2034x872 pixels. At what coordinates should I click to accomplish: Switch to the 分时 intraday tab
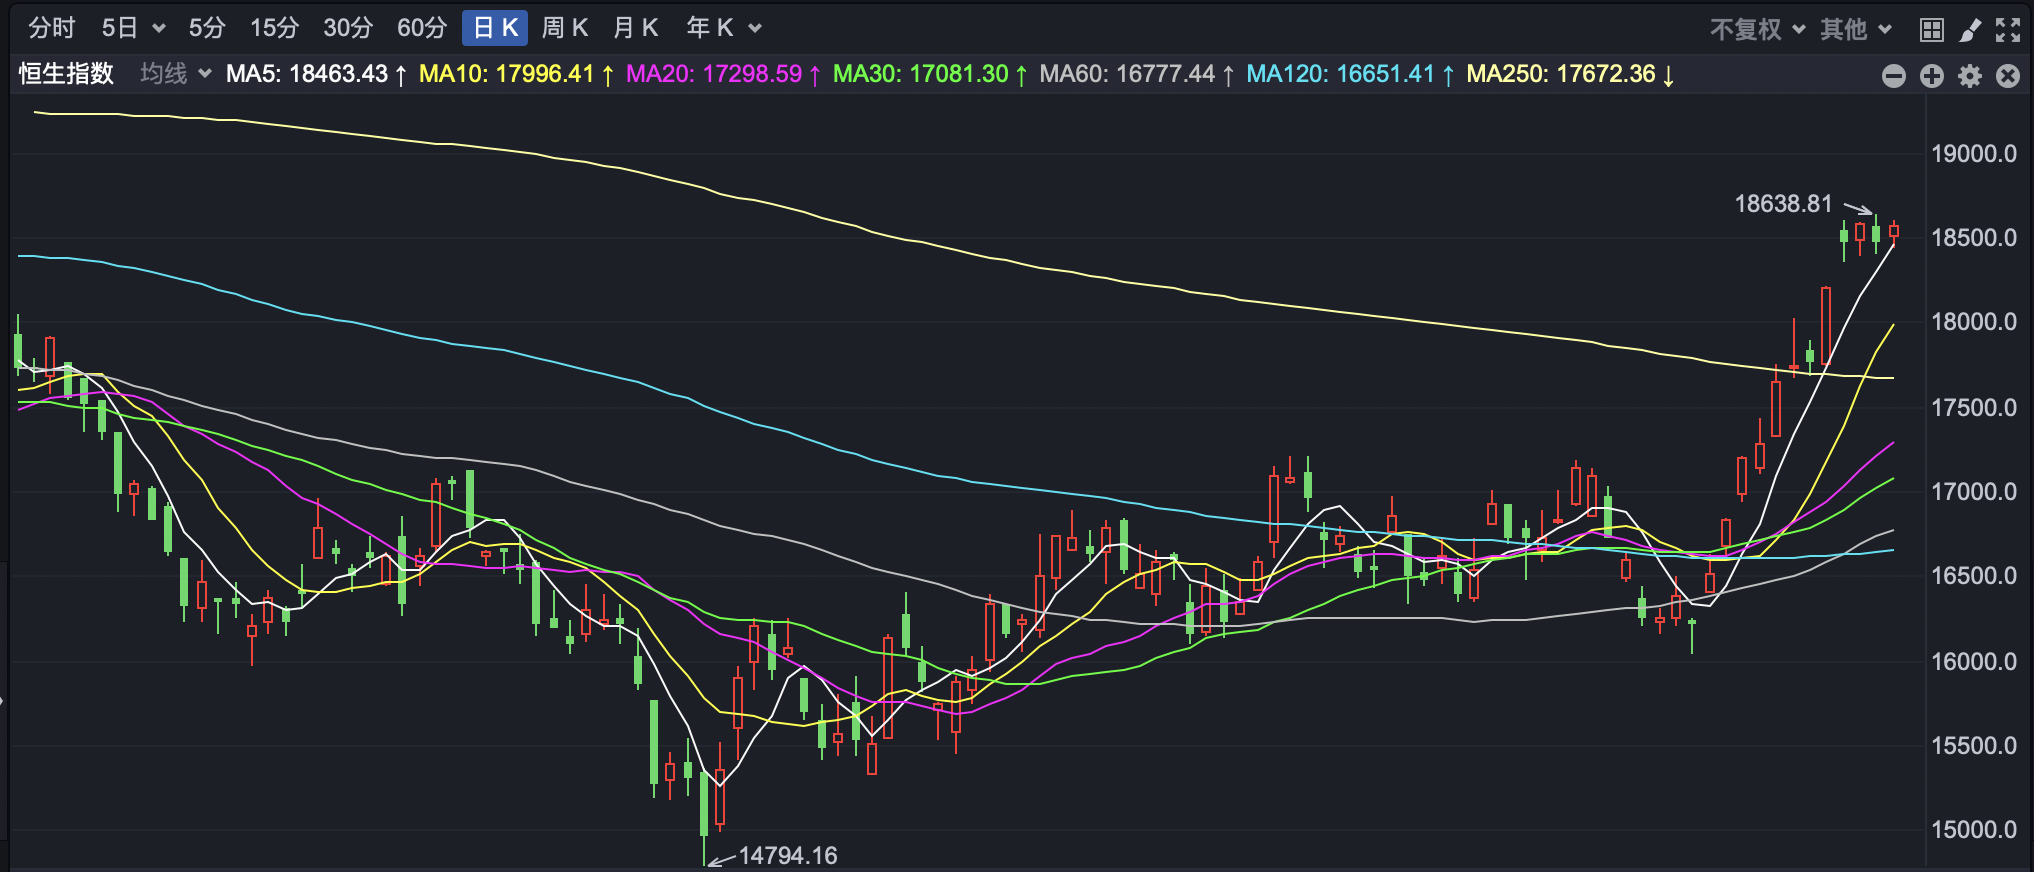(x=51, y=28)
